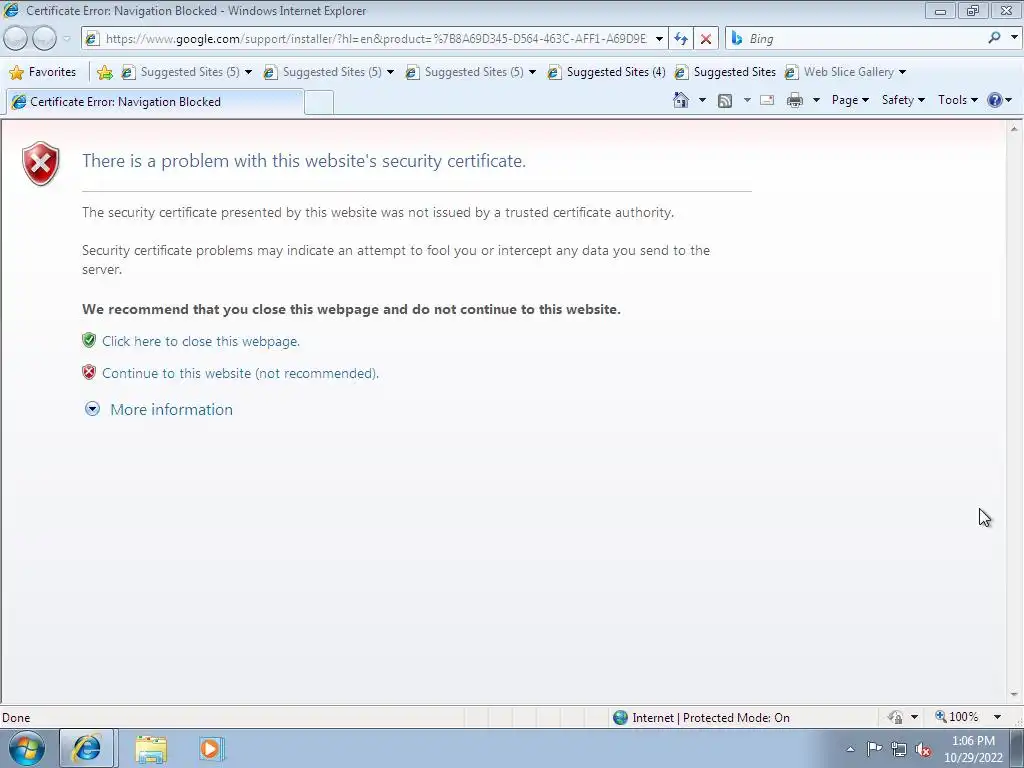Open Suggested Sites item without a count
The width and height of the screenshot is (1024, 768).
tap(726, 72)
